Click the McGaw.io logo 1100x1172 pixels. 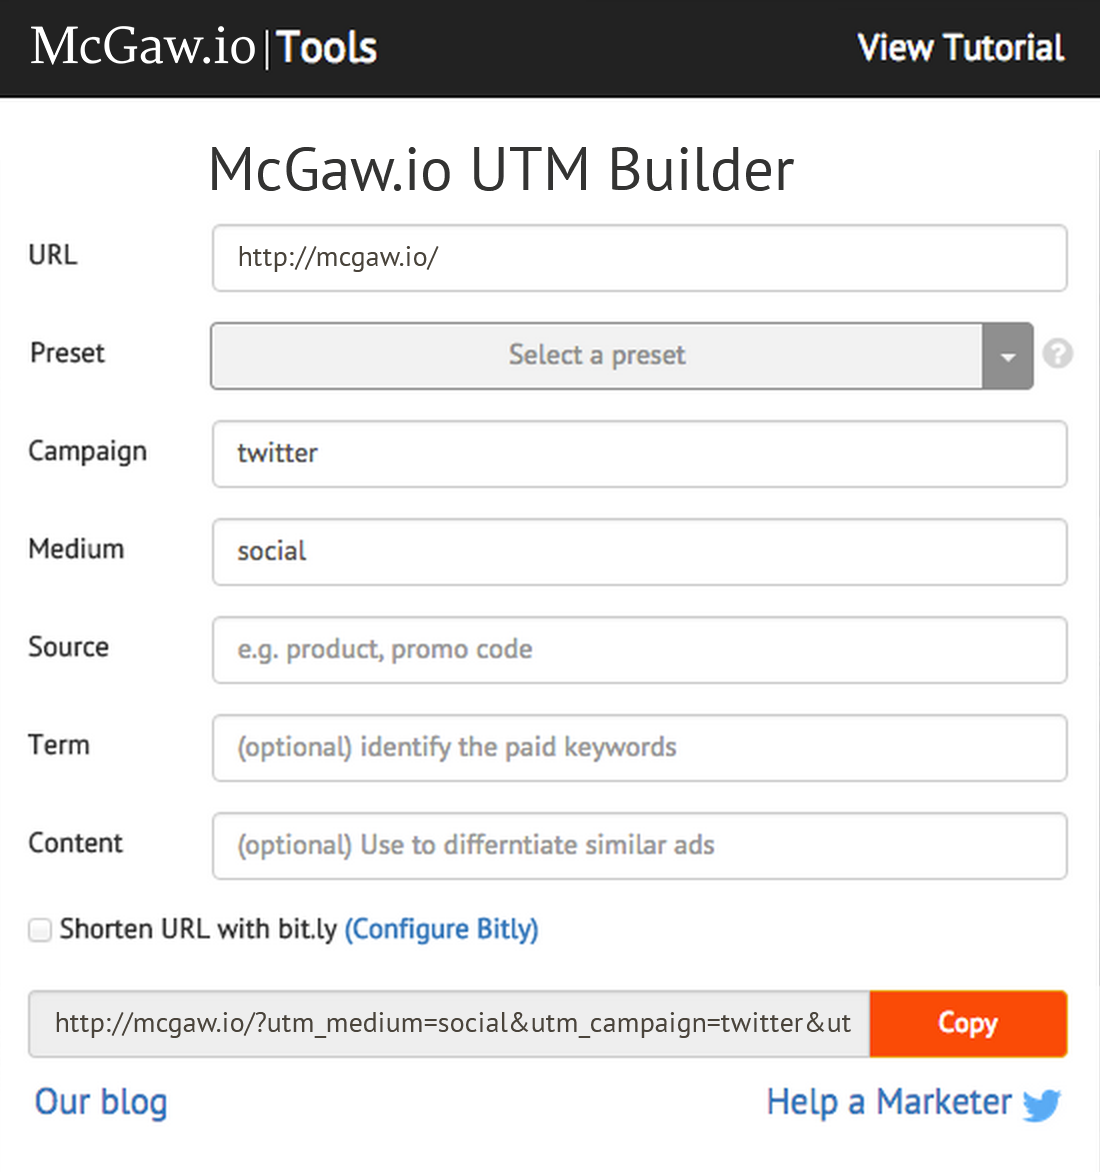[140, 47]
